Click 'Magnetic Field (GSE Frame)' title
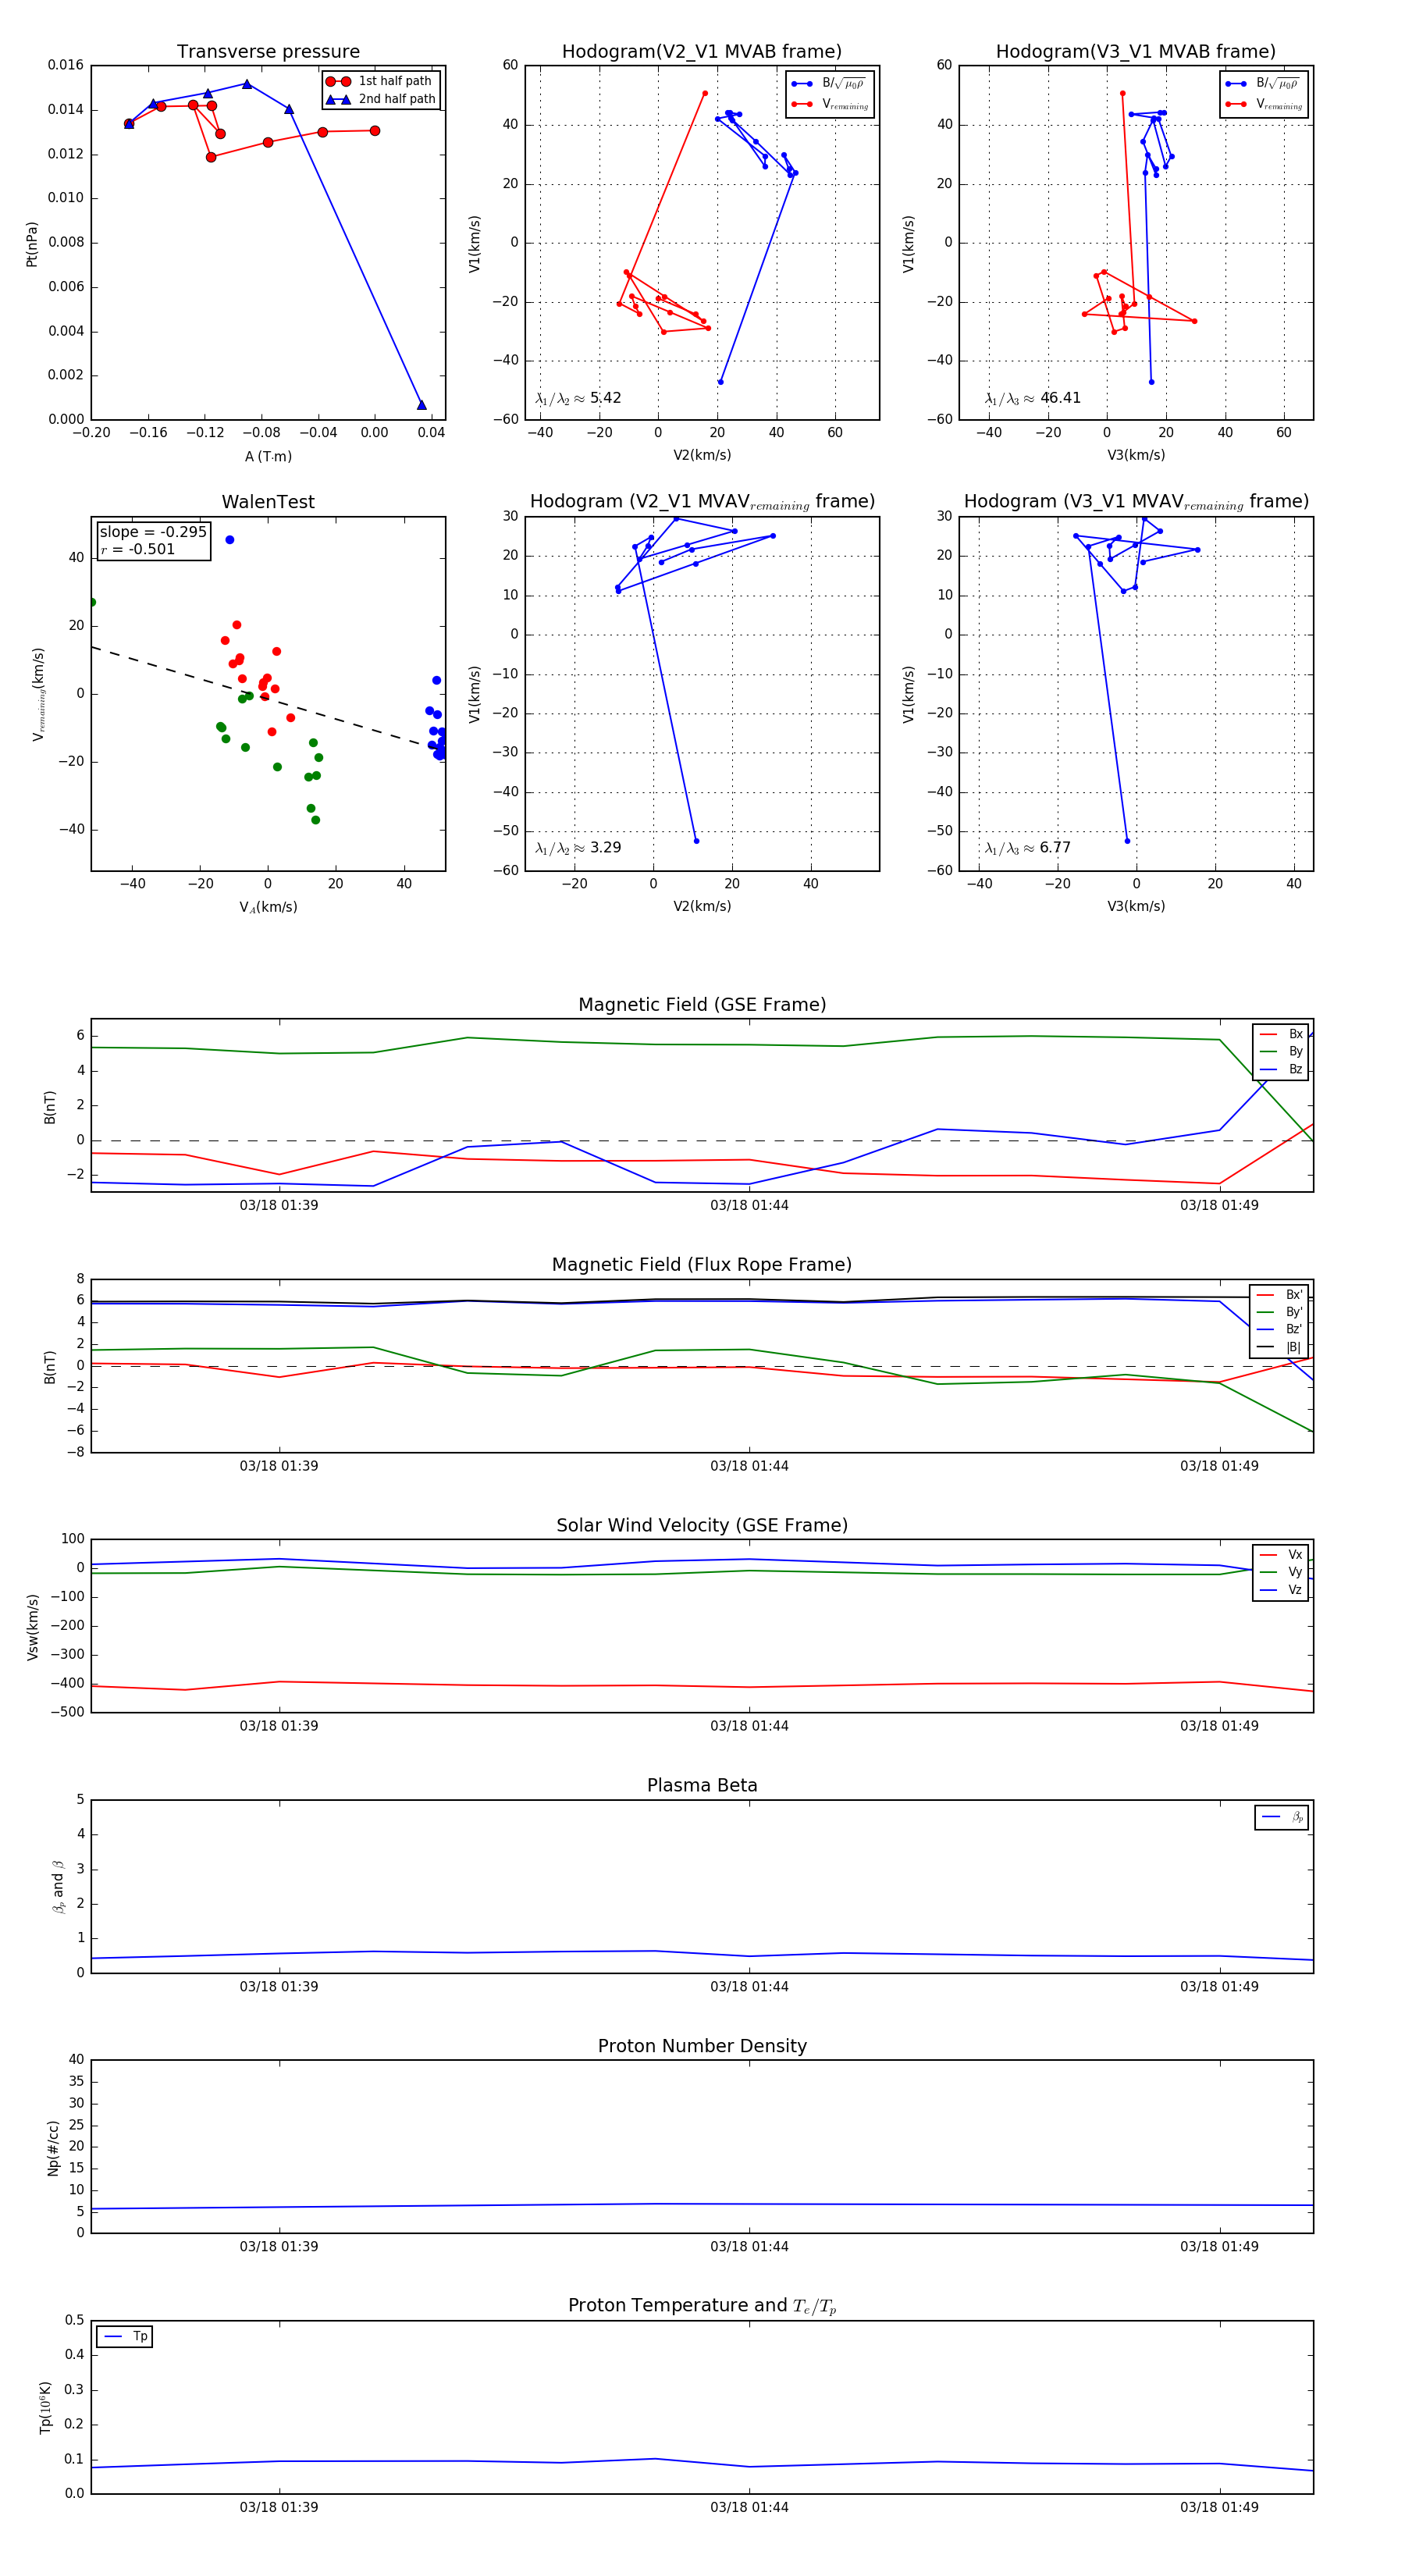 click(702, 1005)
